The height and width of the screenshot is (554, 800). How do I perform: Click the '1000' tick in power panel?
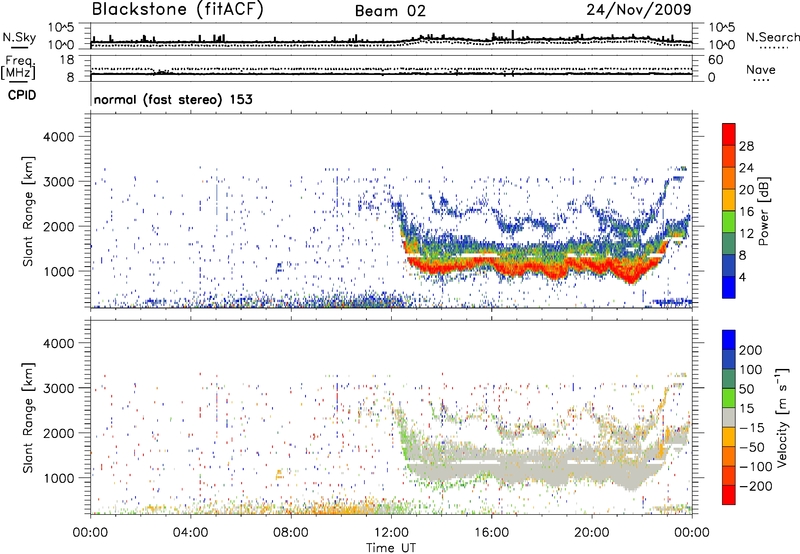click(x=58, y=271)
